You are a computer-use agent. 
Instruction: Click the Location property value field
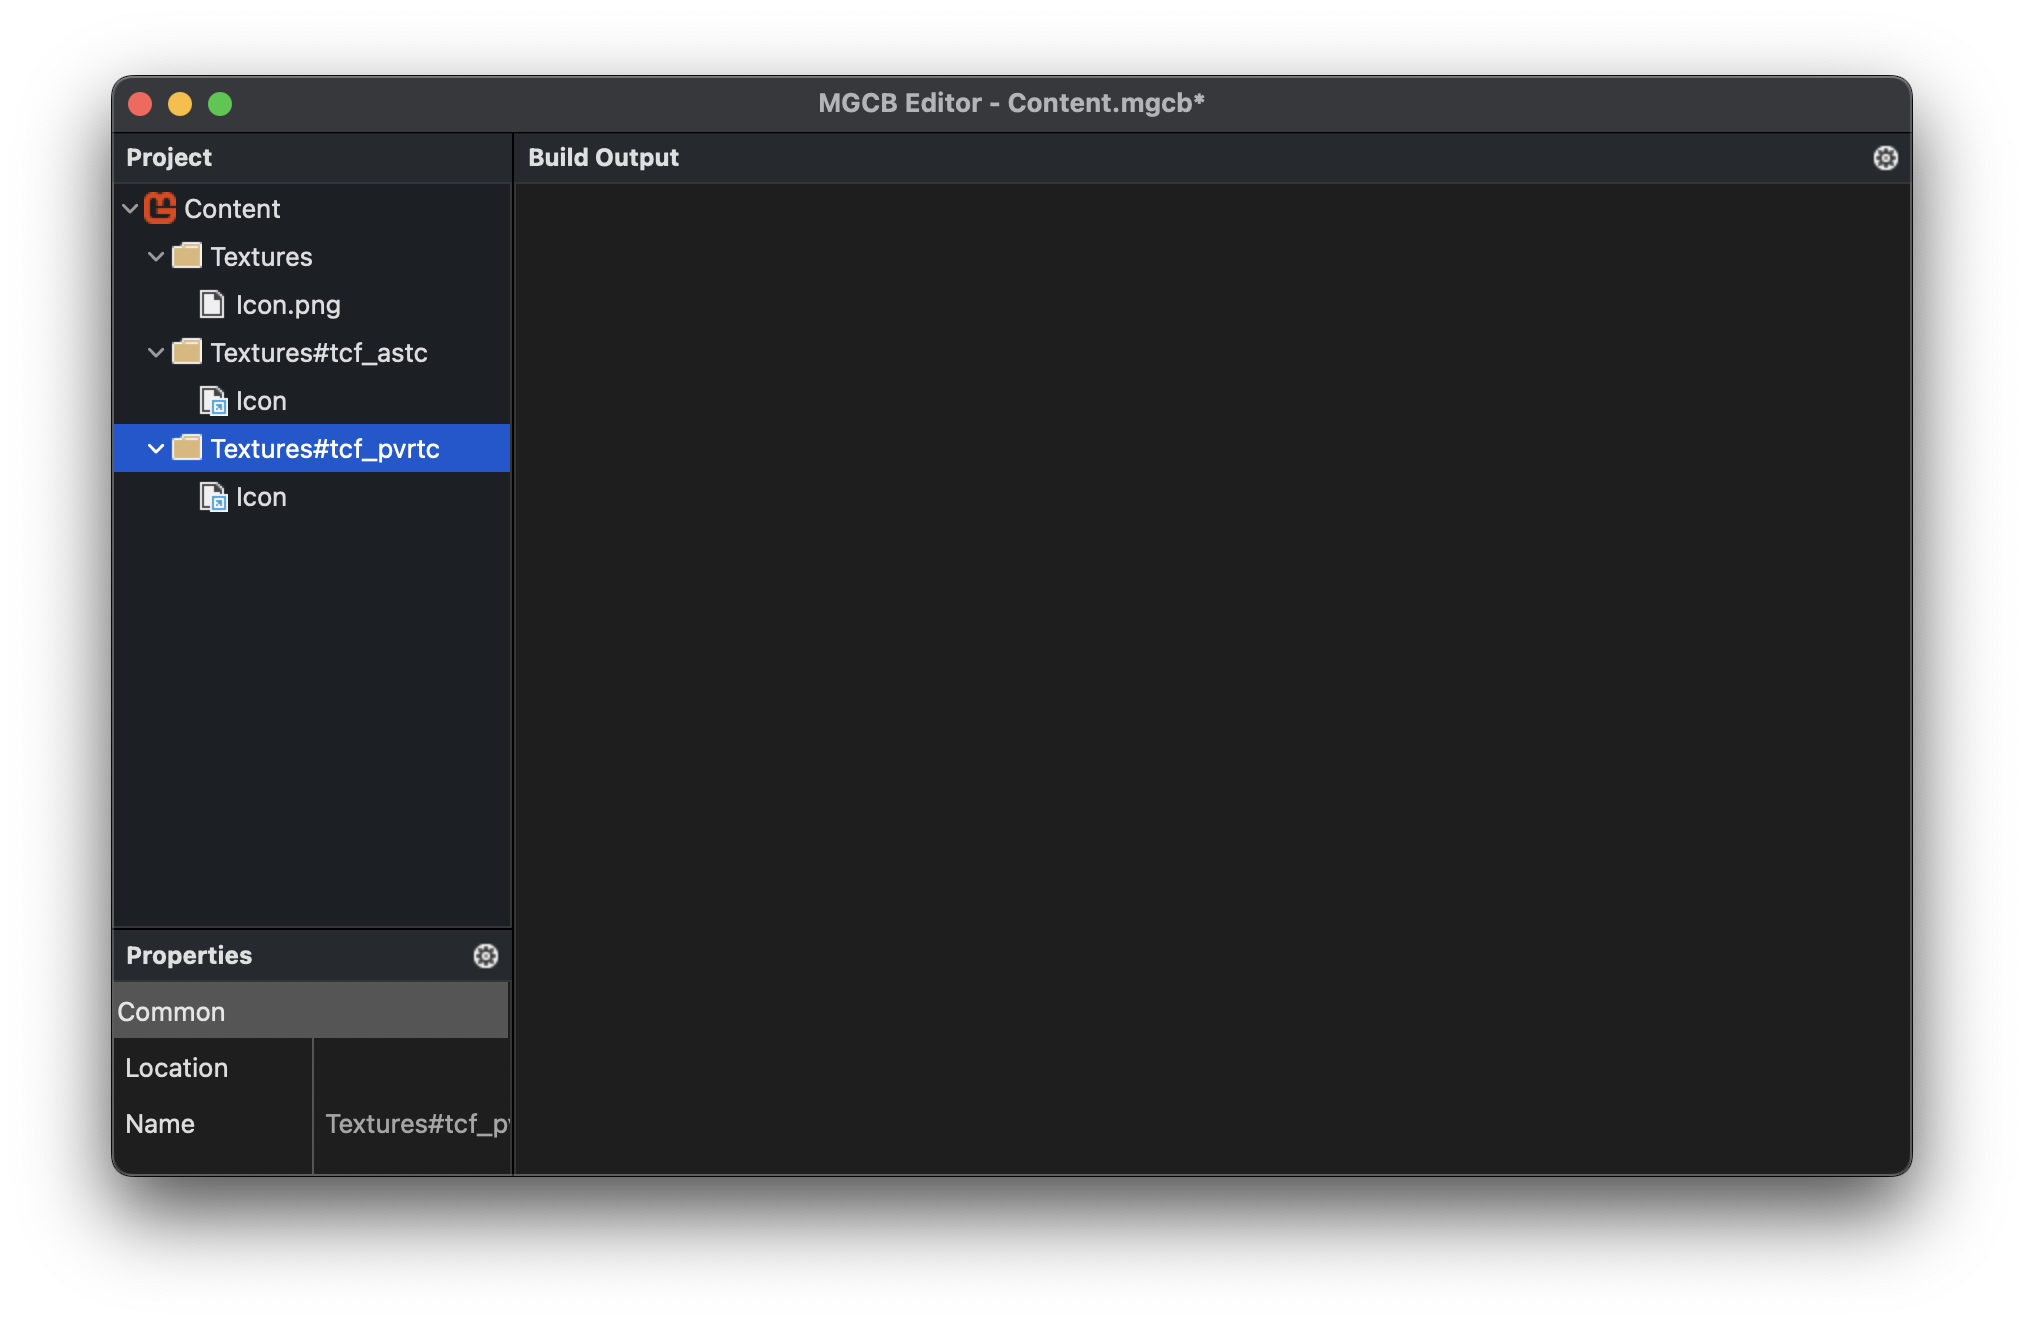[x=412, y=1067]
